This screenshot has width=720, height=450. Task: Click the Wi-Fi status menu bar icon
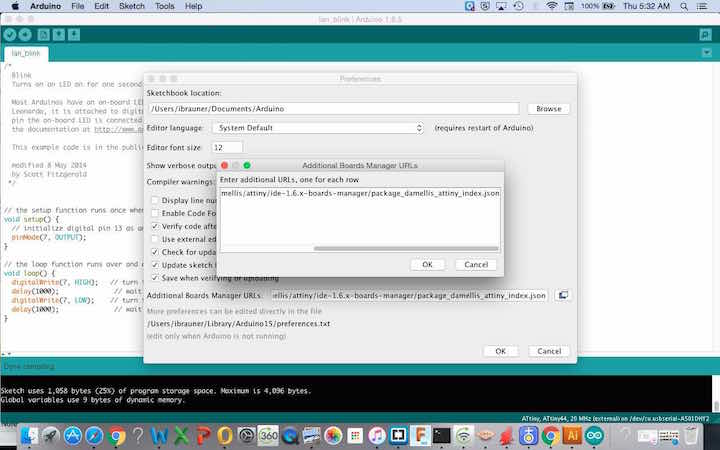[x=551, y=6]
